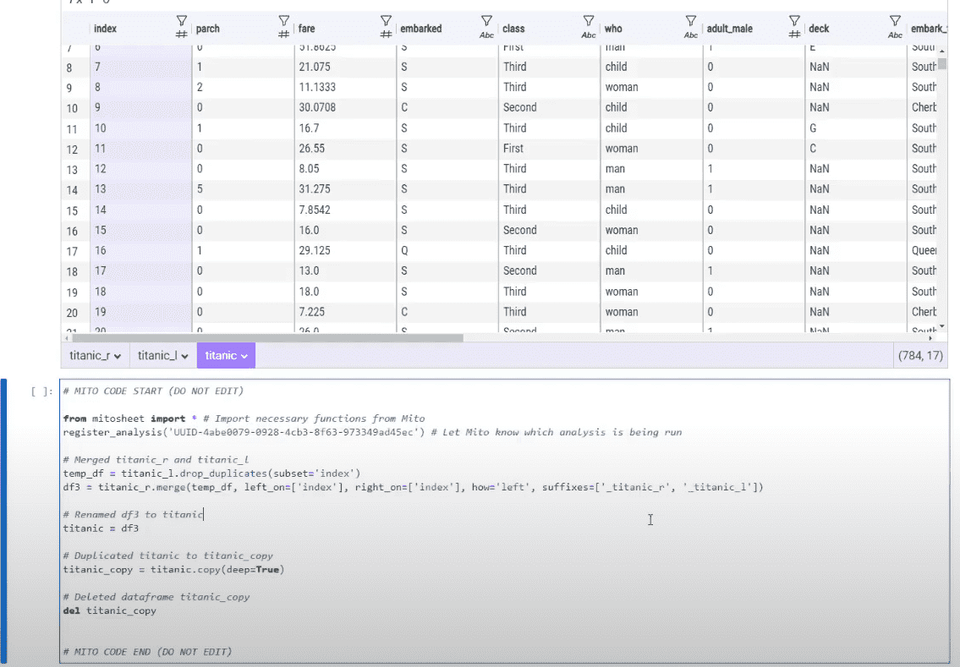Open filter icon on index column
This screenshot has height=667, width=960.
[181, 21]
